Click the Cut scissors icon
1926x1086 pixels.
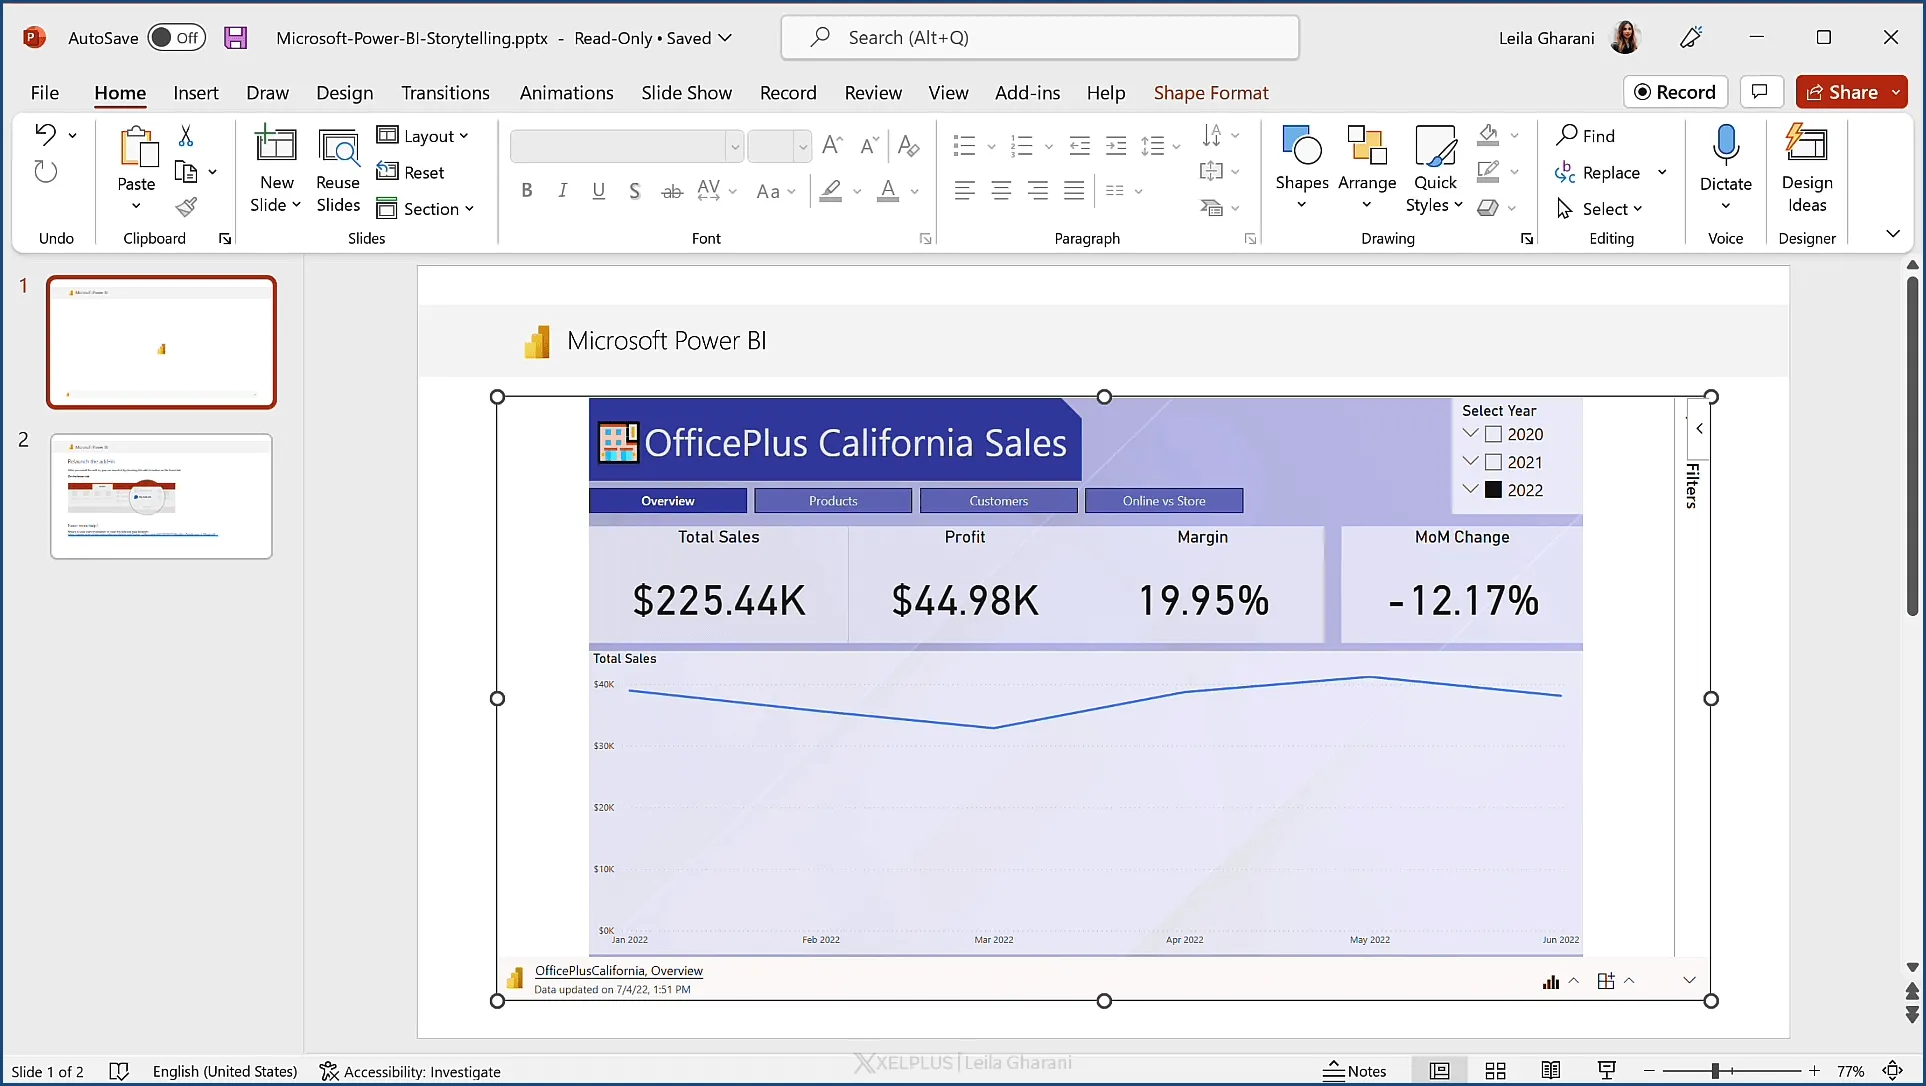pos(186,135)
